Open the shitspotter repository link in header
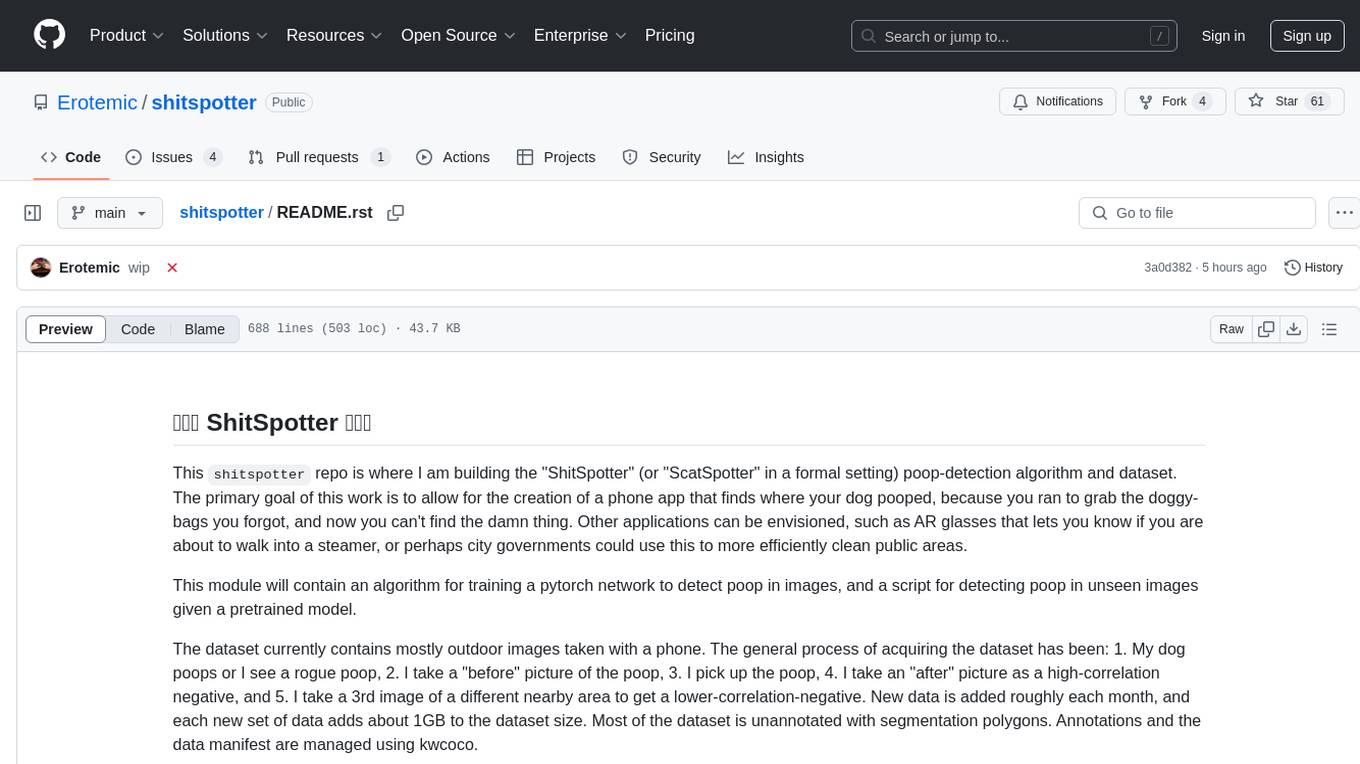The image size is (1360, 764). click(204, 102)
